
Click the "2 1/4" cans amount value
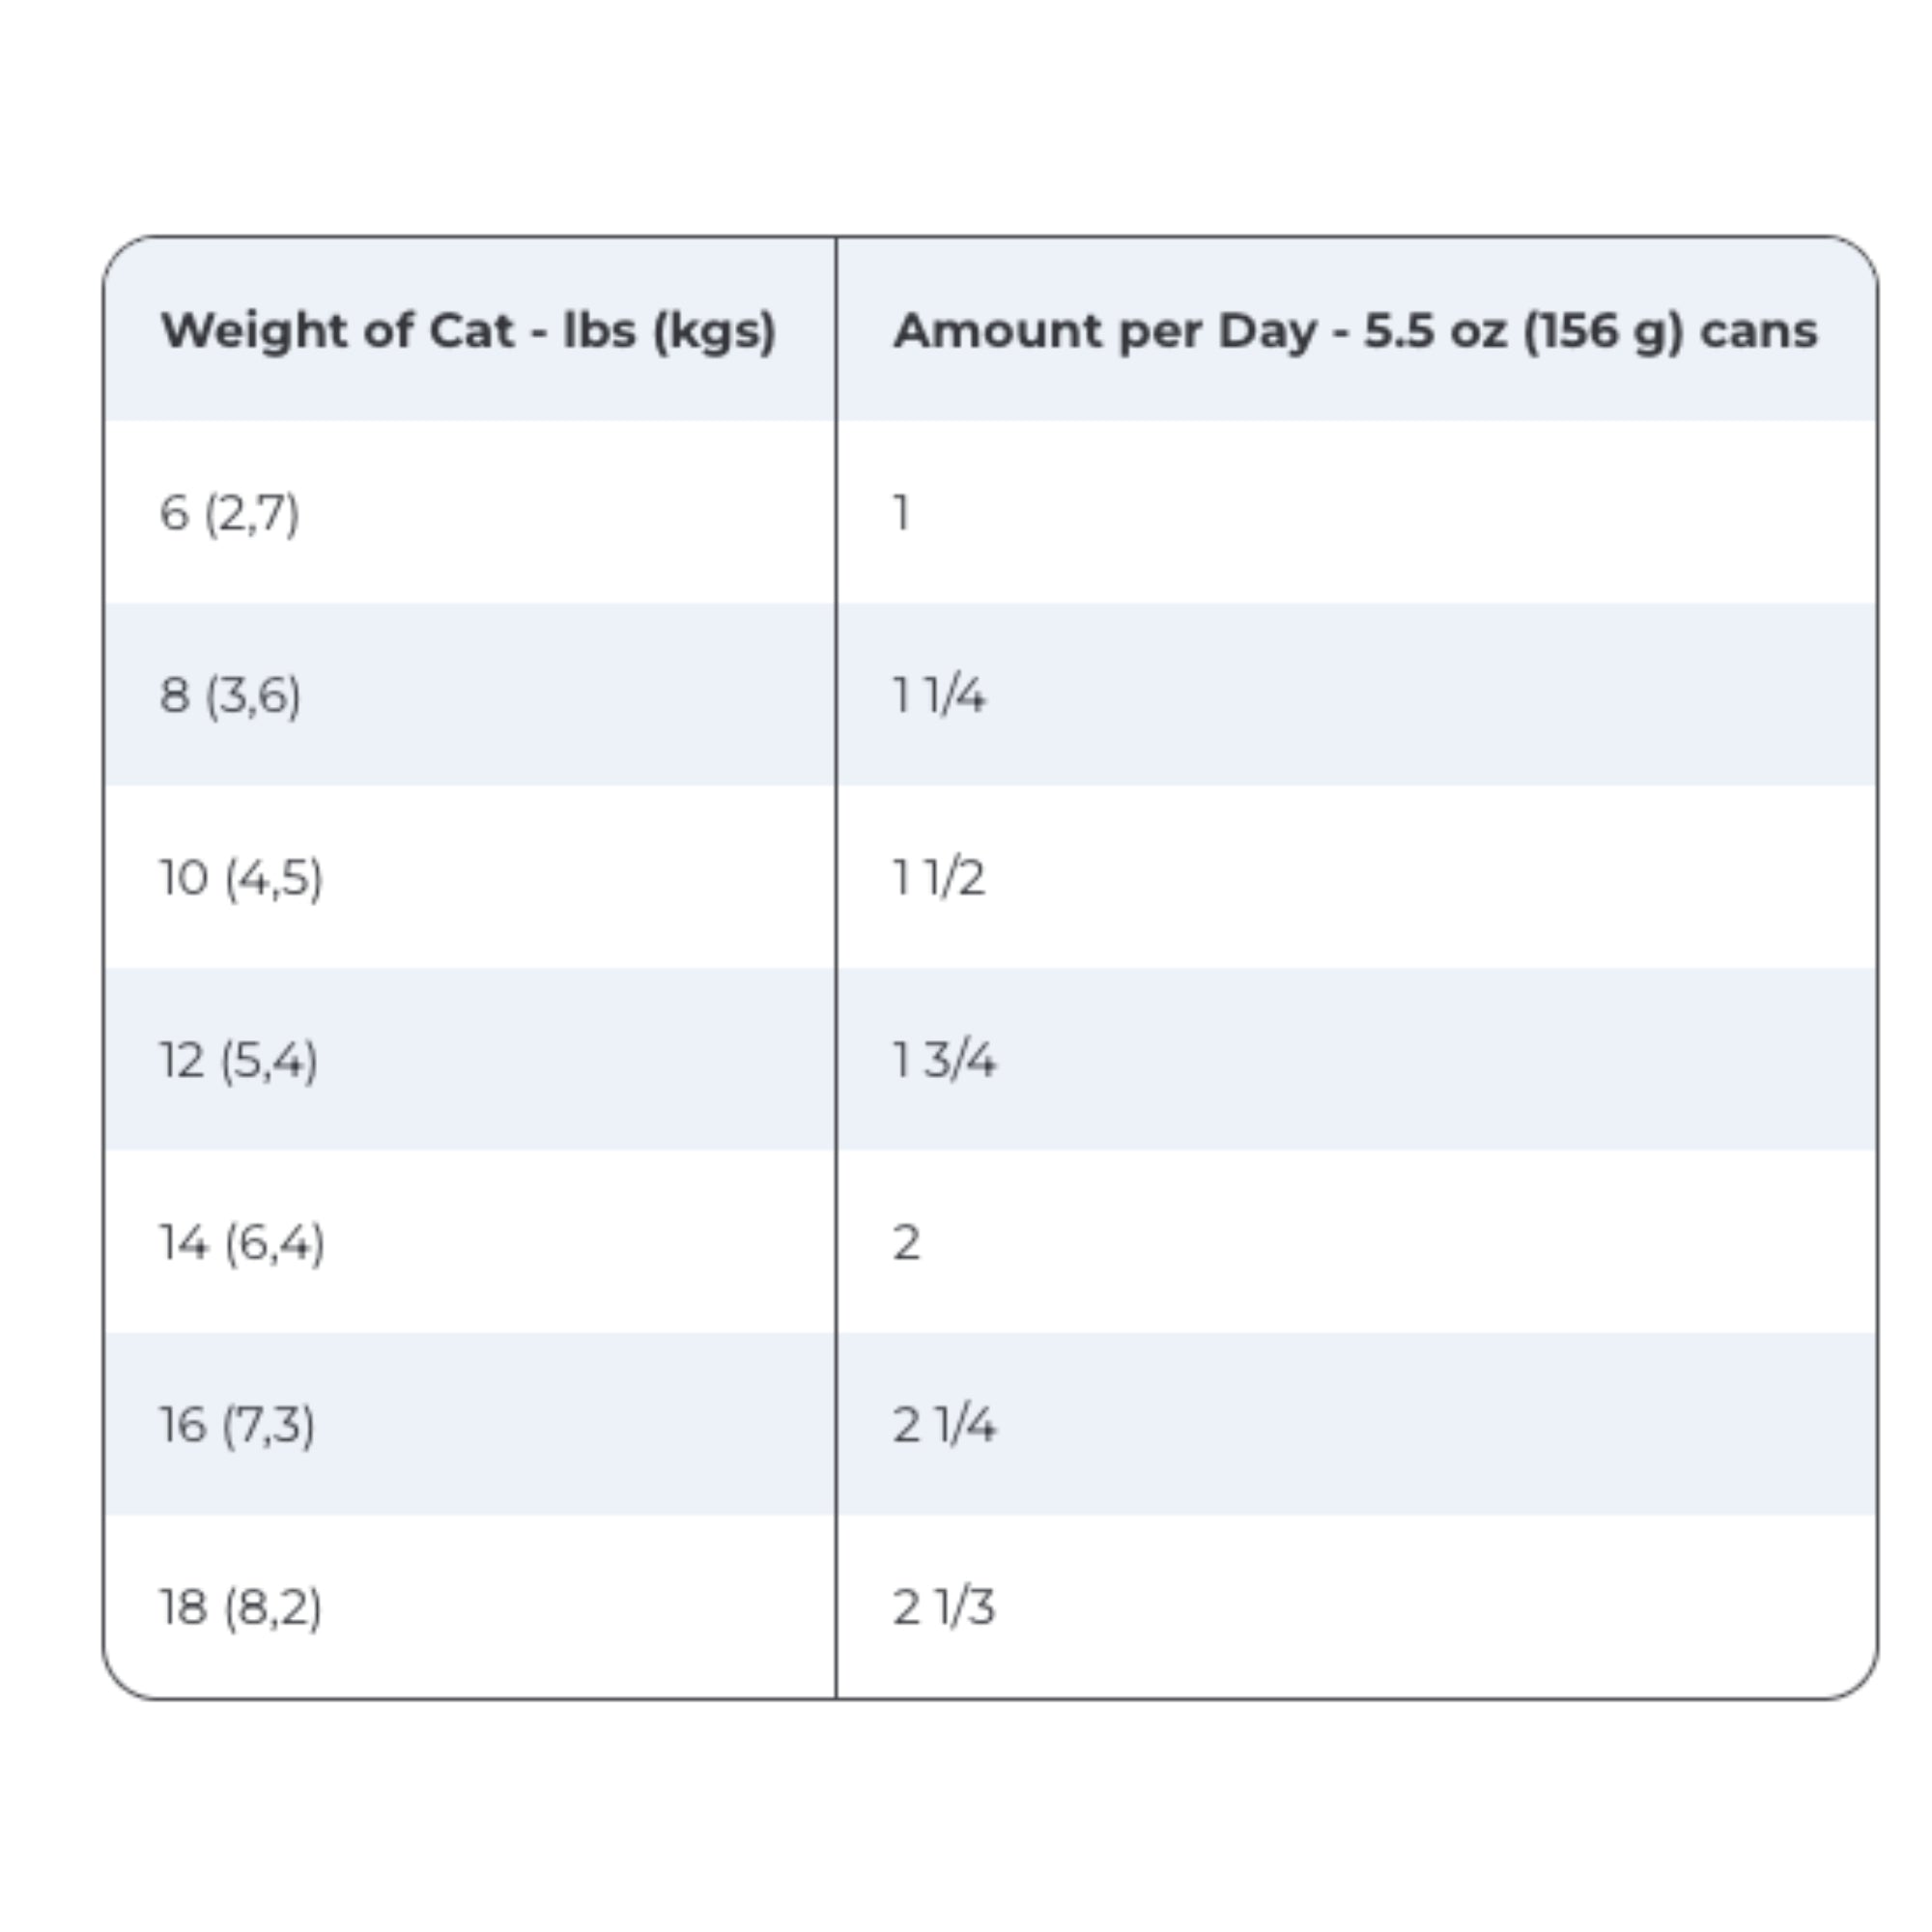pyautogui.click(x=944, y=1425)
